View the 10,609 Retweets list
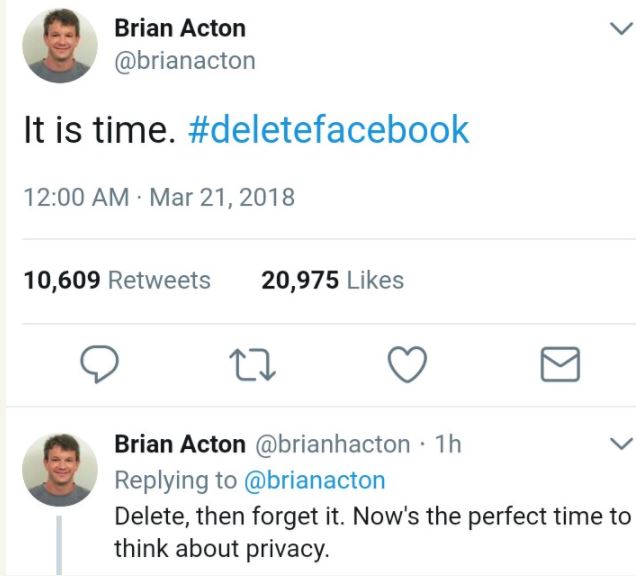Screen dimensions: 636x576 pyautogui.click(x=117, y=281)
